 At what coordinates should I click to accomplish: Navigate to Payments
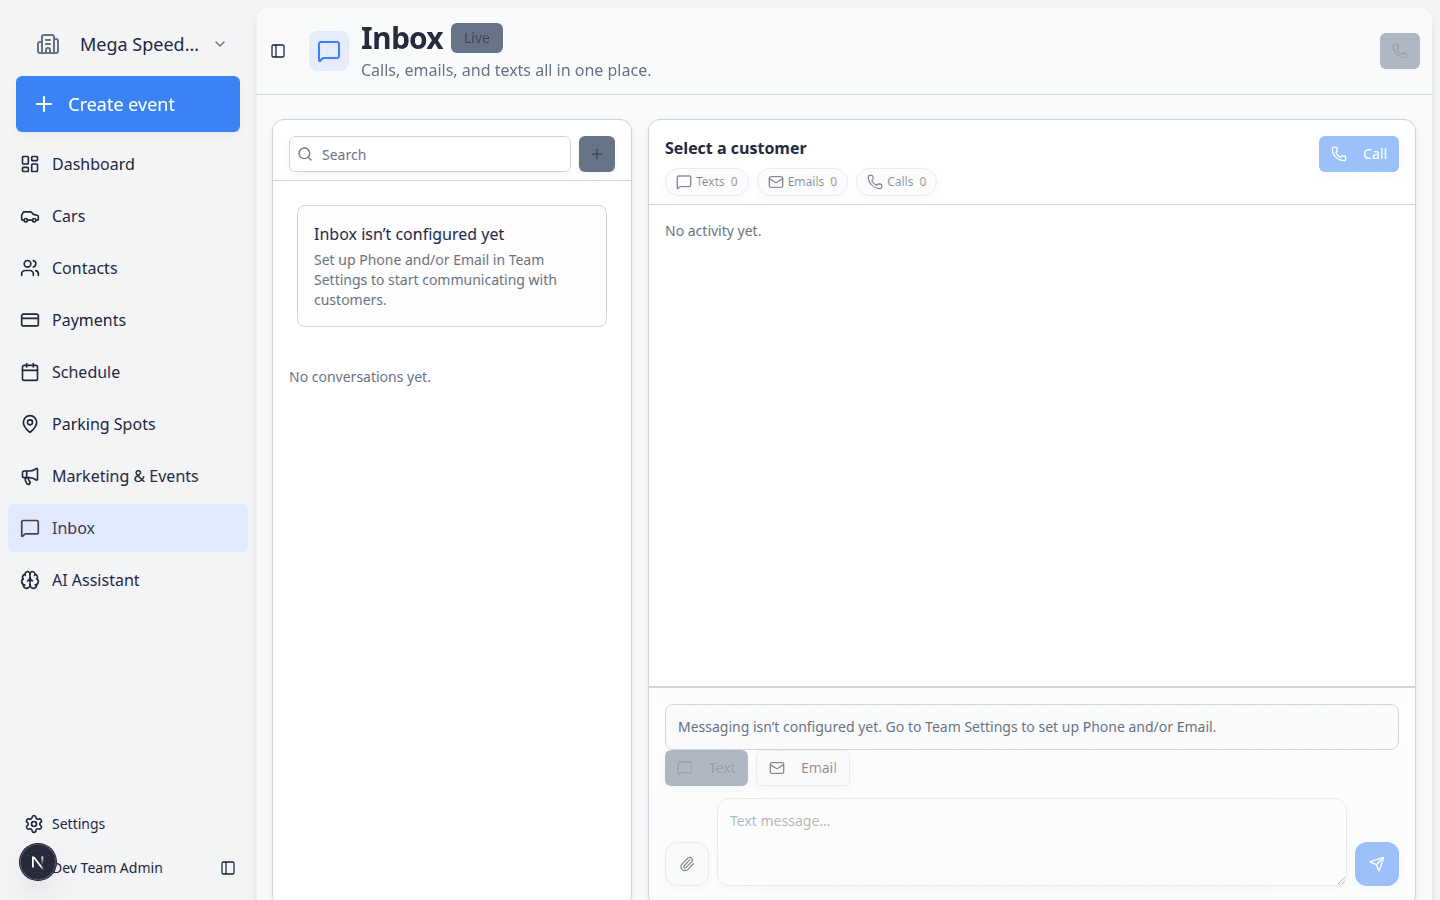pos(128,320)
